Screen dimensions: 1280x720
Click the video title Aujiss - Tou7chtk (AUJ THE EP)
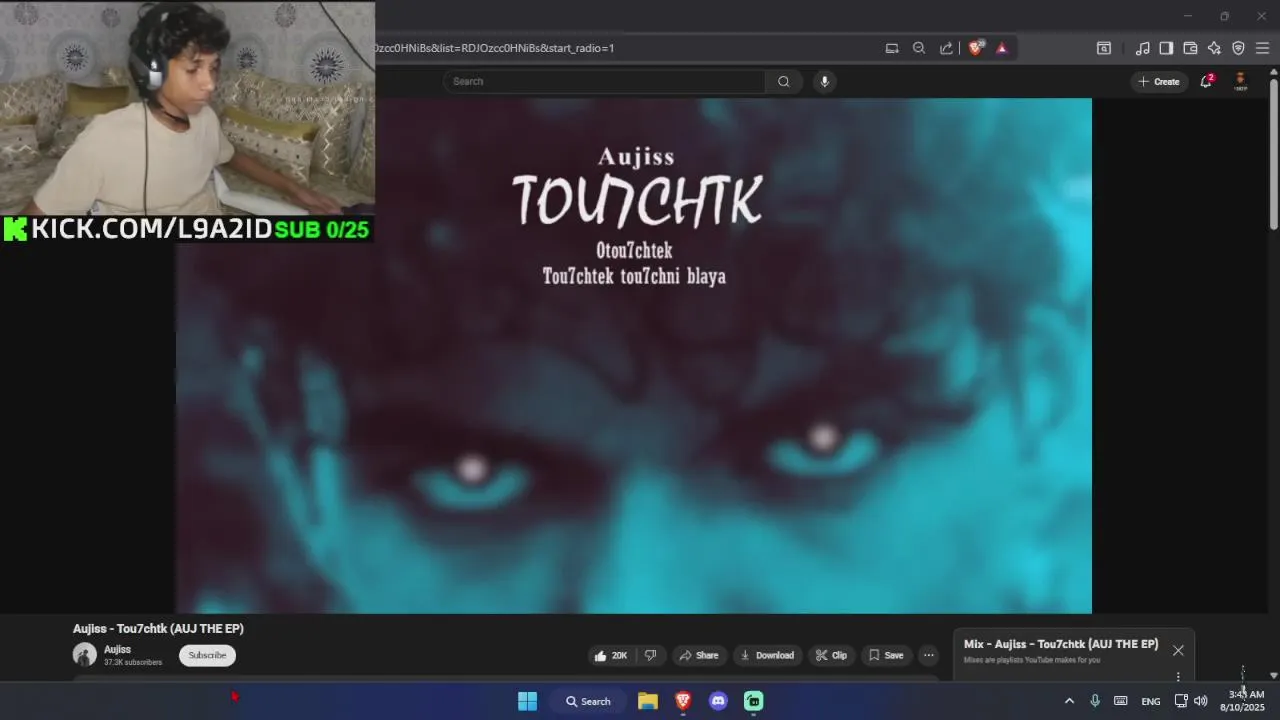(158, 628)
